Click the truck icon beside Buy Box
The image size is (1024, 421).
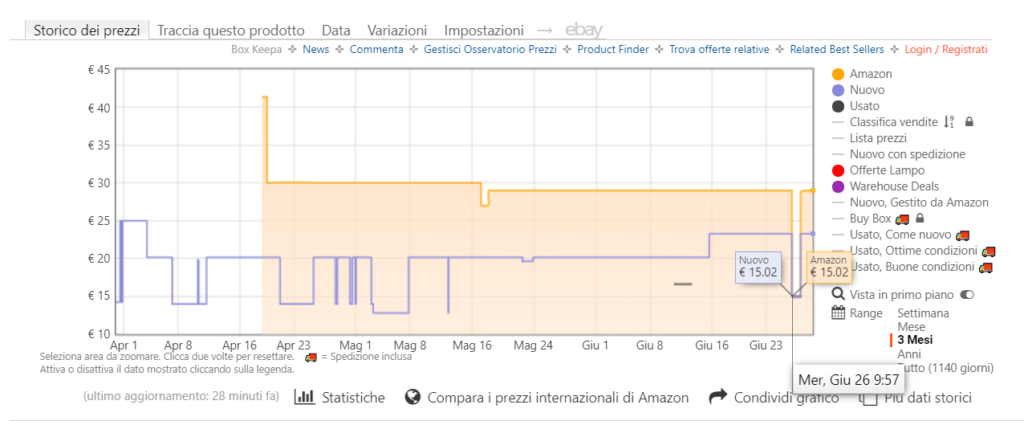(x=902, y=218)
